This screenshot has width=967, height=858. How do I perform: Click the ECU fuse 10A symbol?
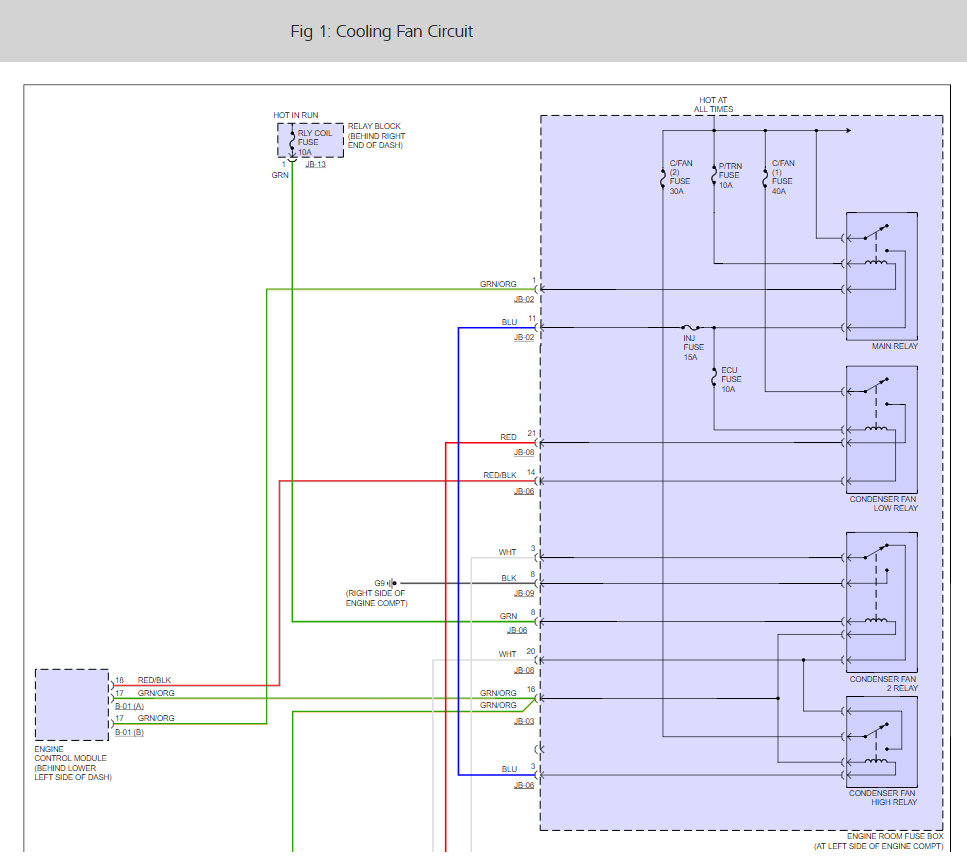coord(714,377)
